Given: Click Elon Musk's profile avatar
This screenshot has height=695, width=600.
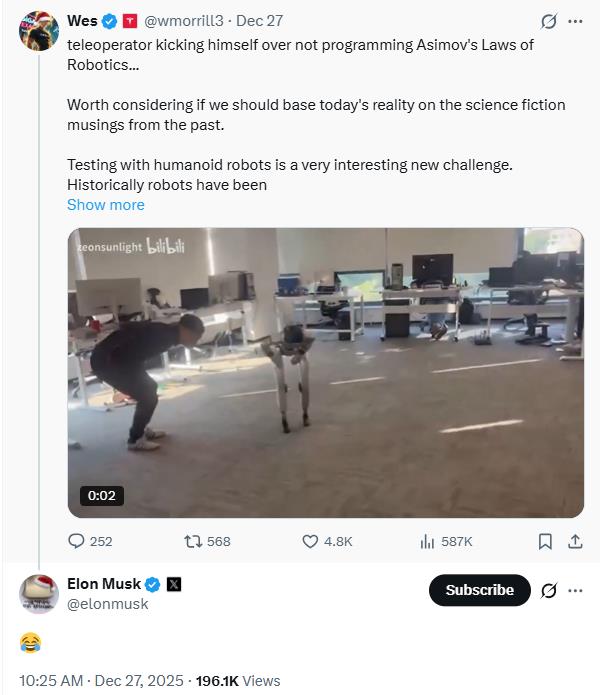Looking at the screenshot, I should [39, 593].
